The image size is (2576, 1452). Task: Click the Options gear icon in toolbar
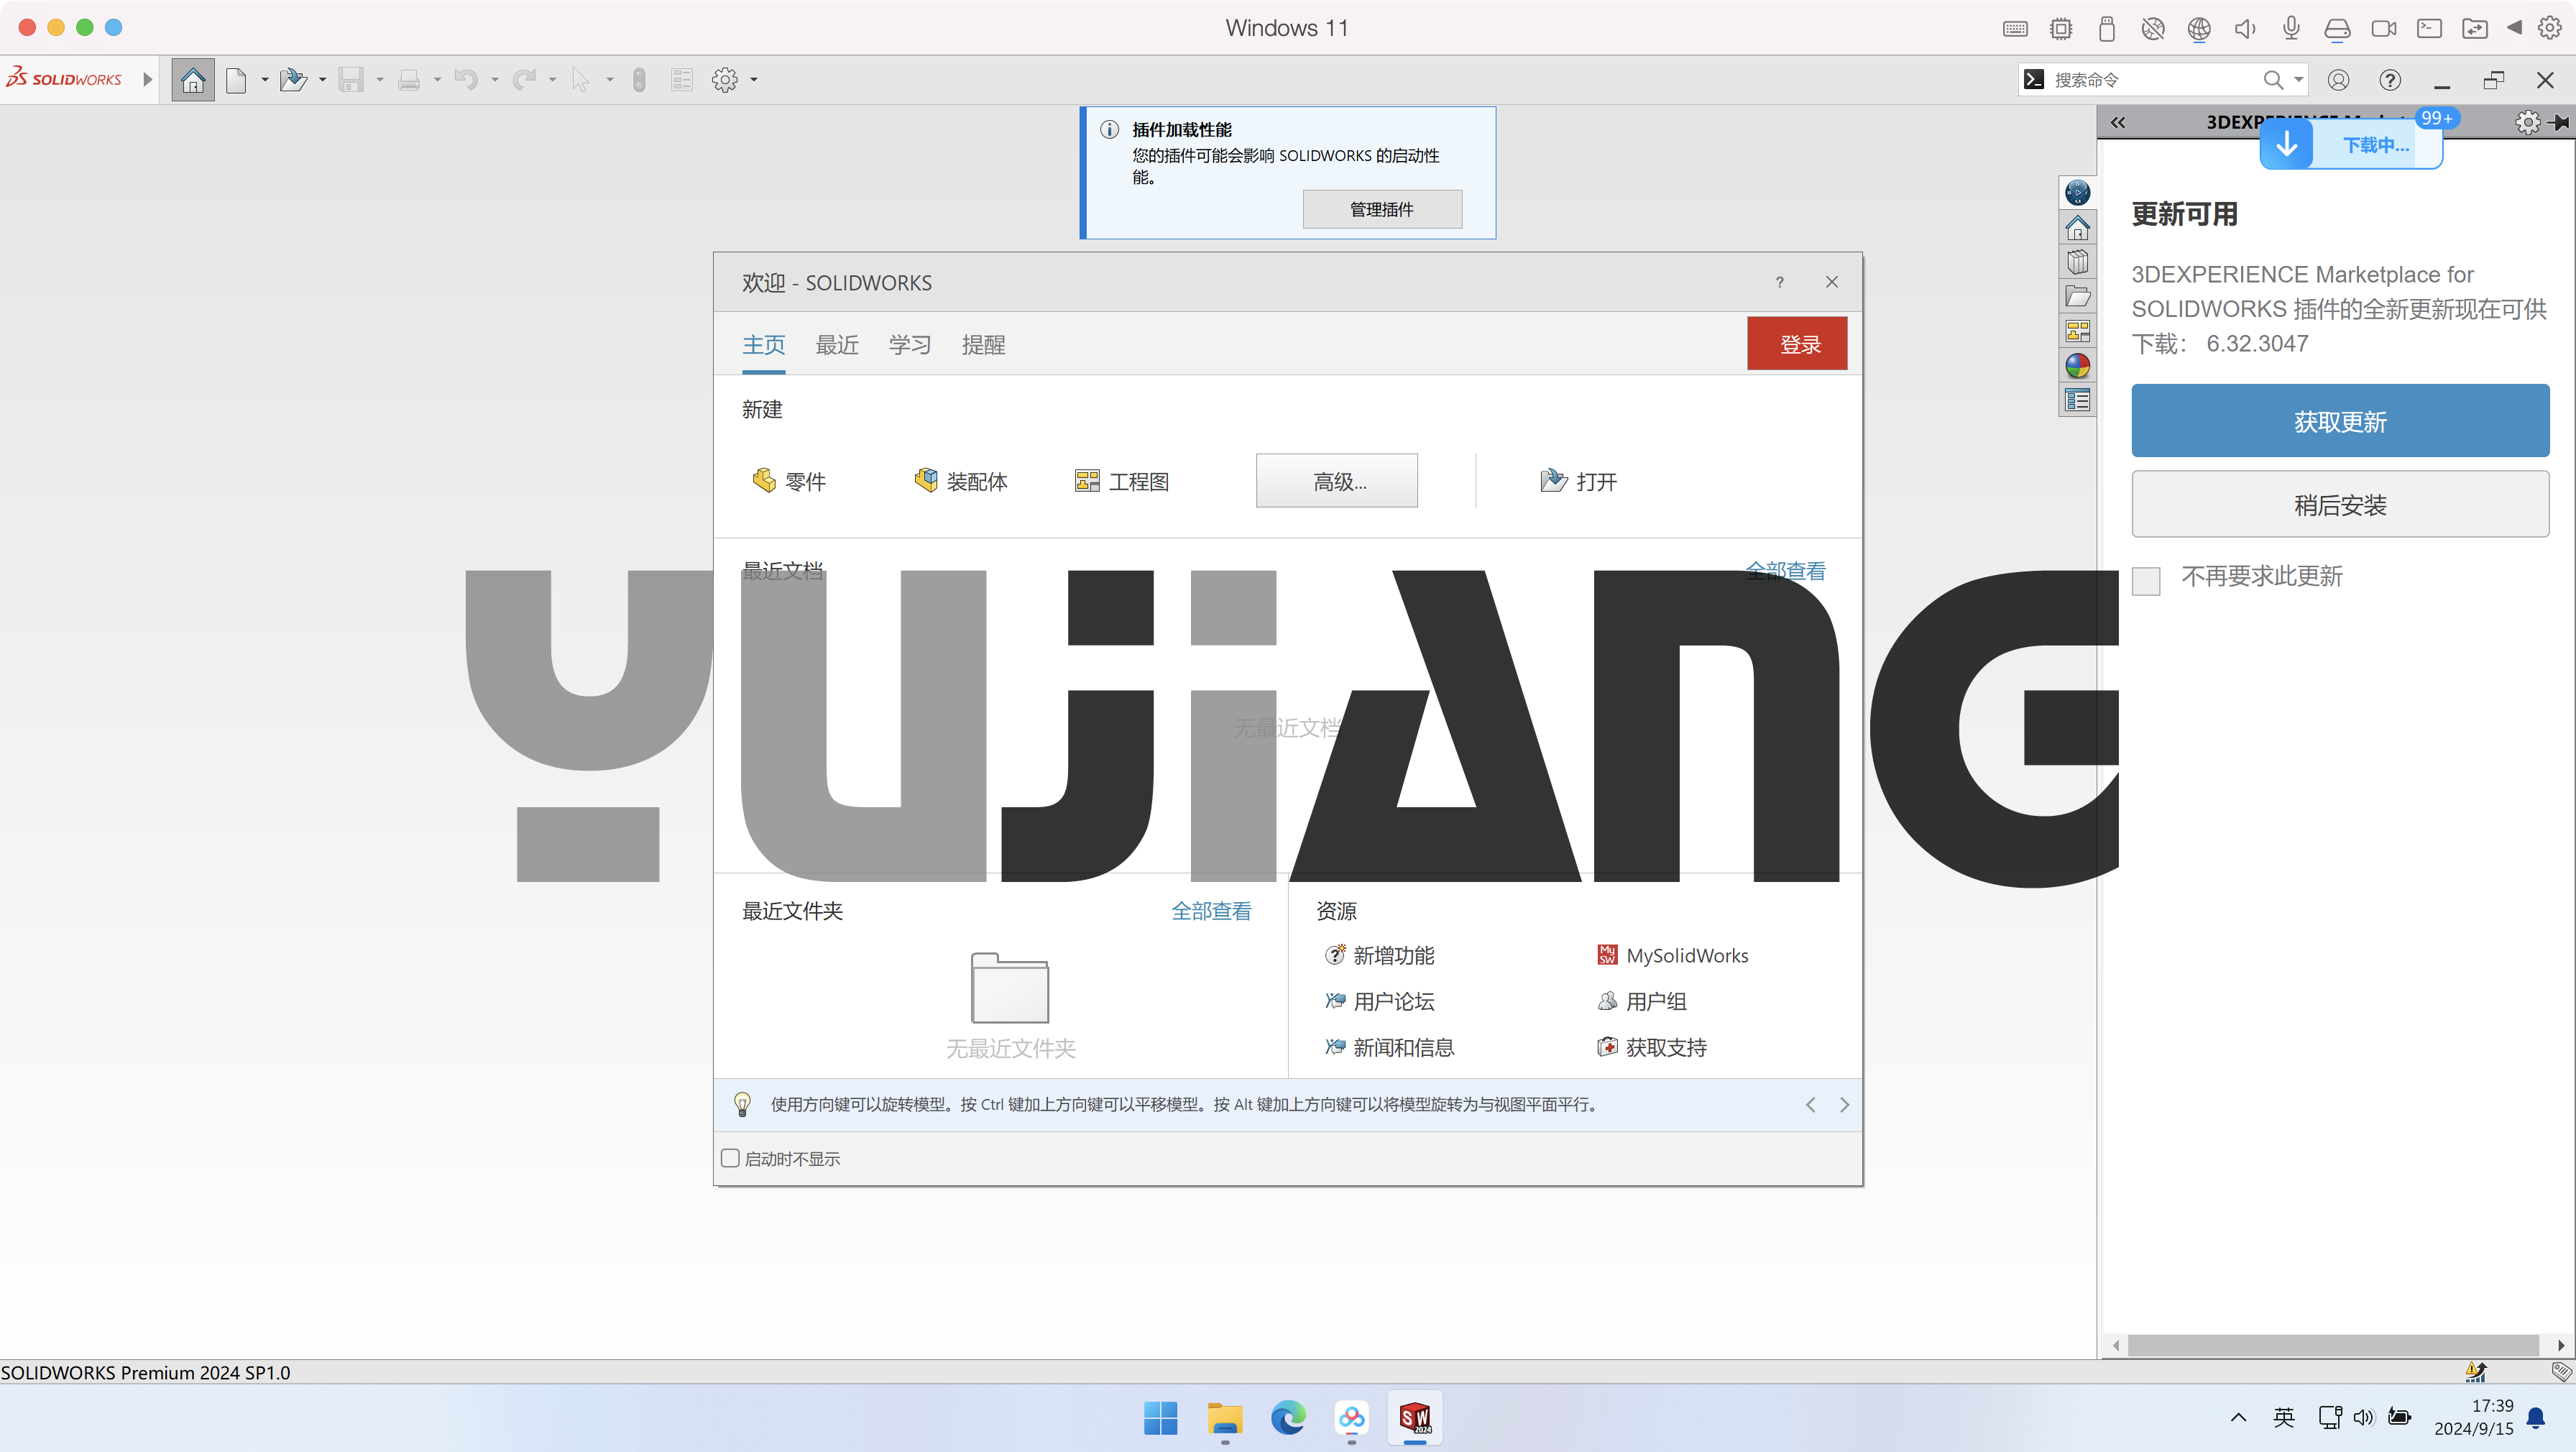pyautogui.click(x=725, y=80)
